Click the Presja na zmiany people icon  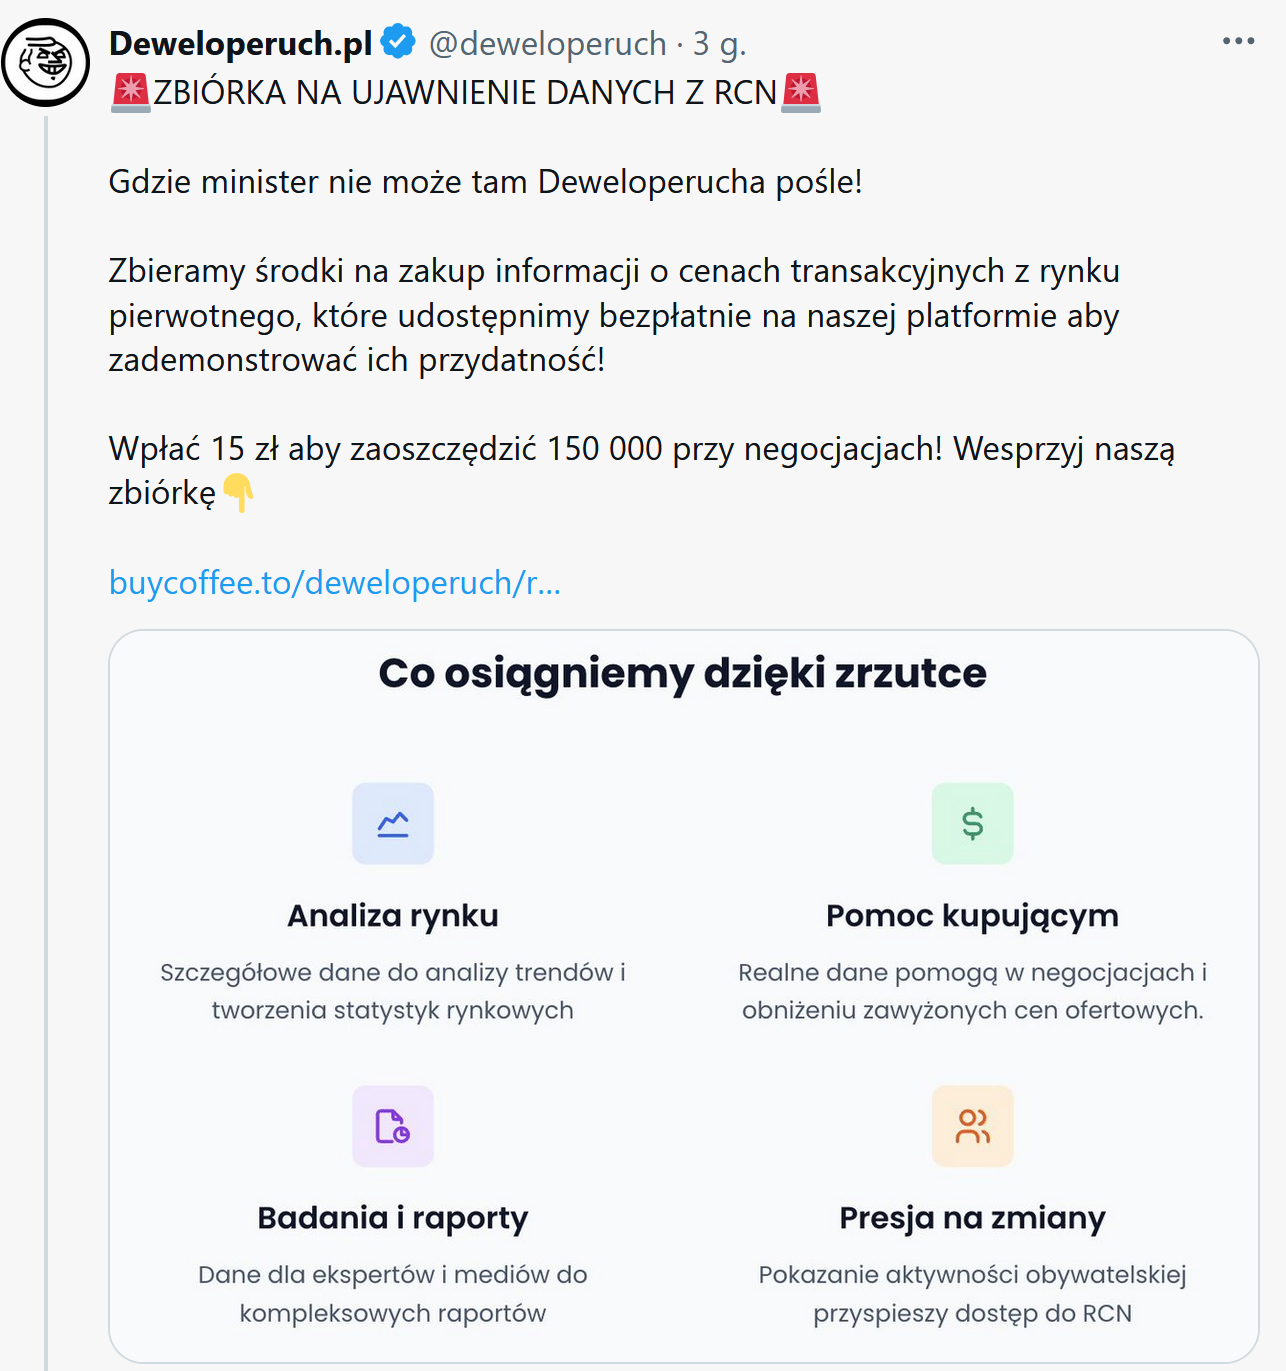pos(972,1126)
